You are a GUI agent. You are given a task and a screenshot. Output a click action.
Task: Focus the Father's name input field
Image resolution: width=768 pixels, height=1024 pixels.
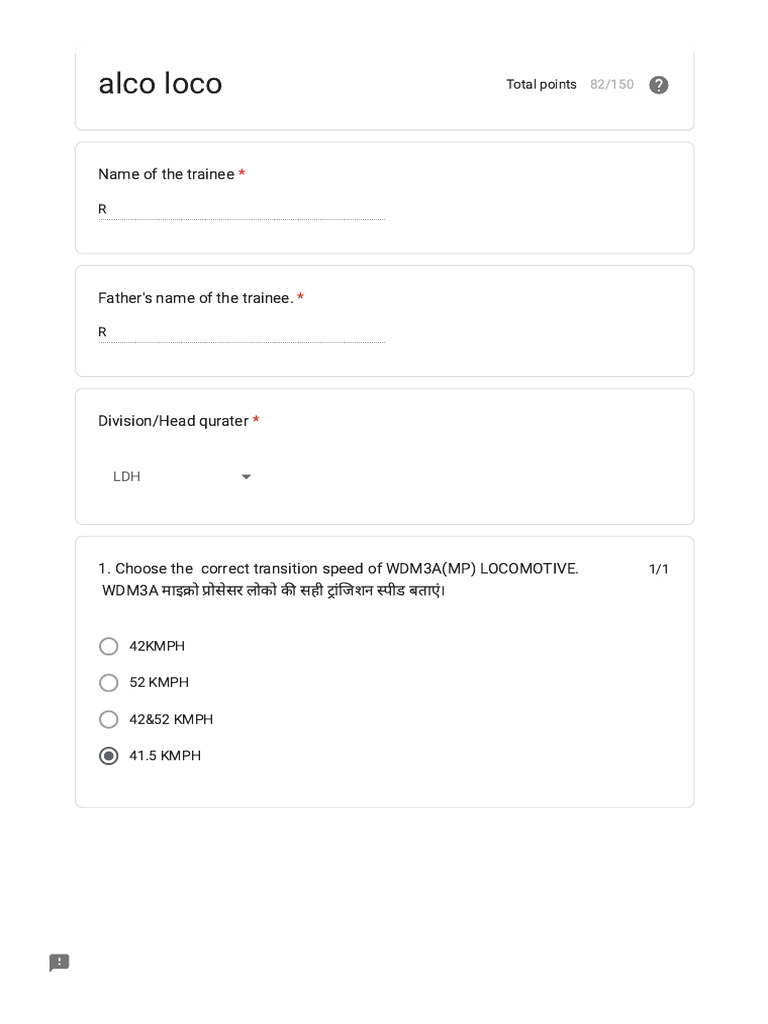[x=241, y=332]
